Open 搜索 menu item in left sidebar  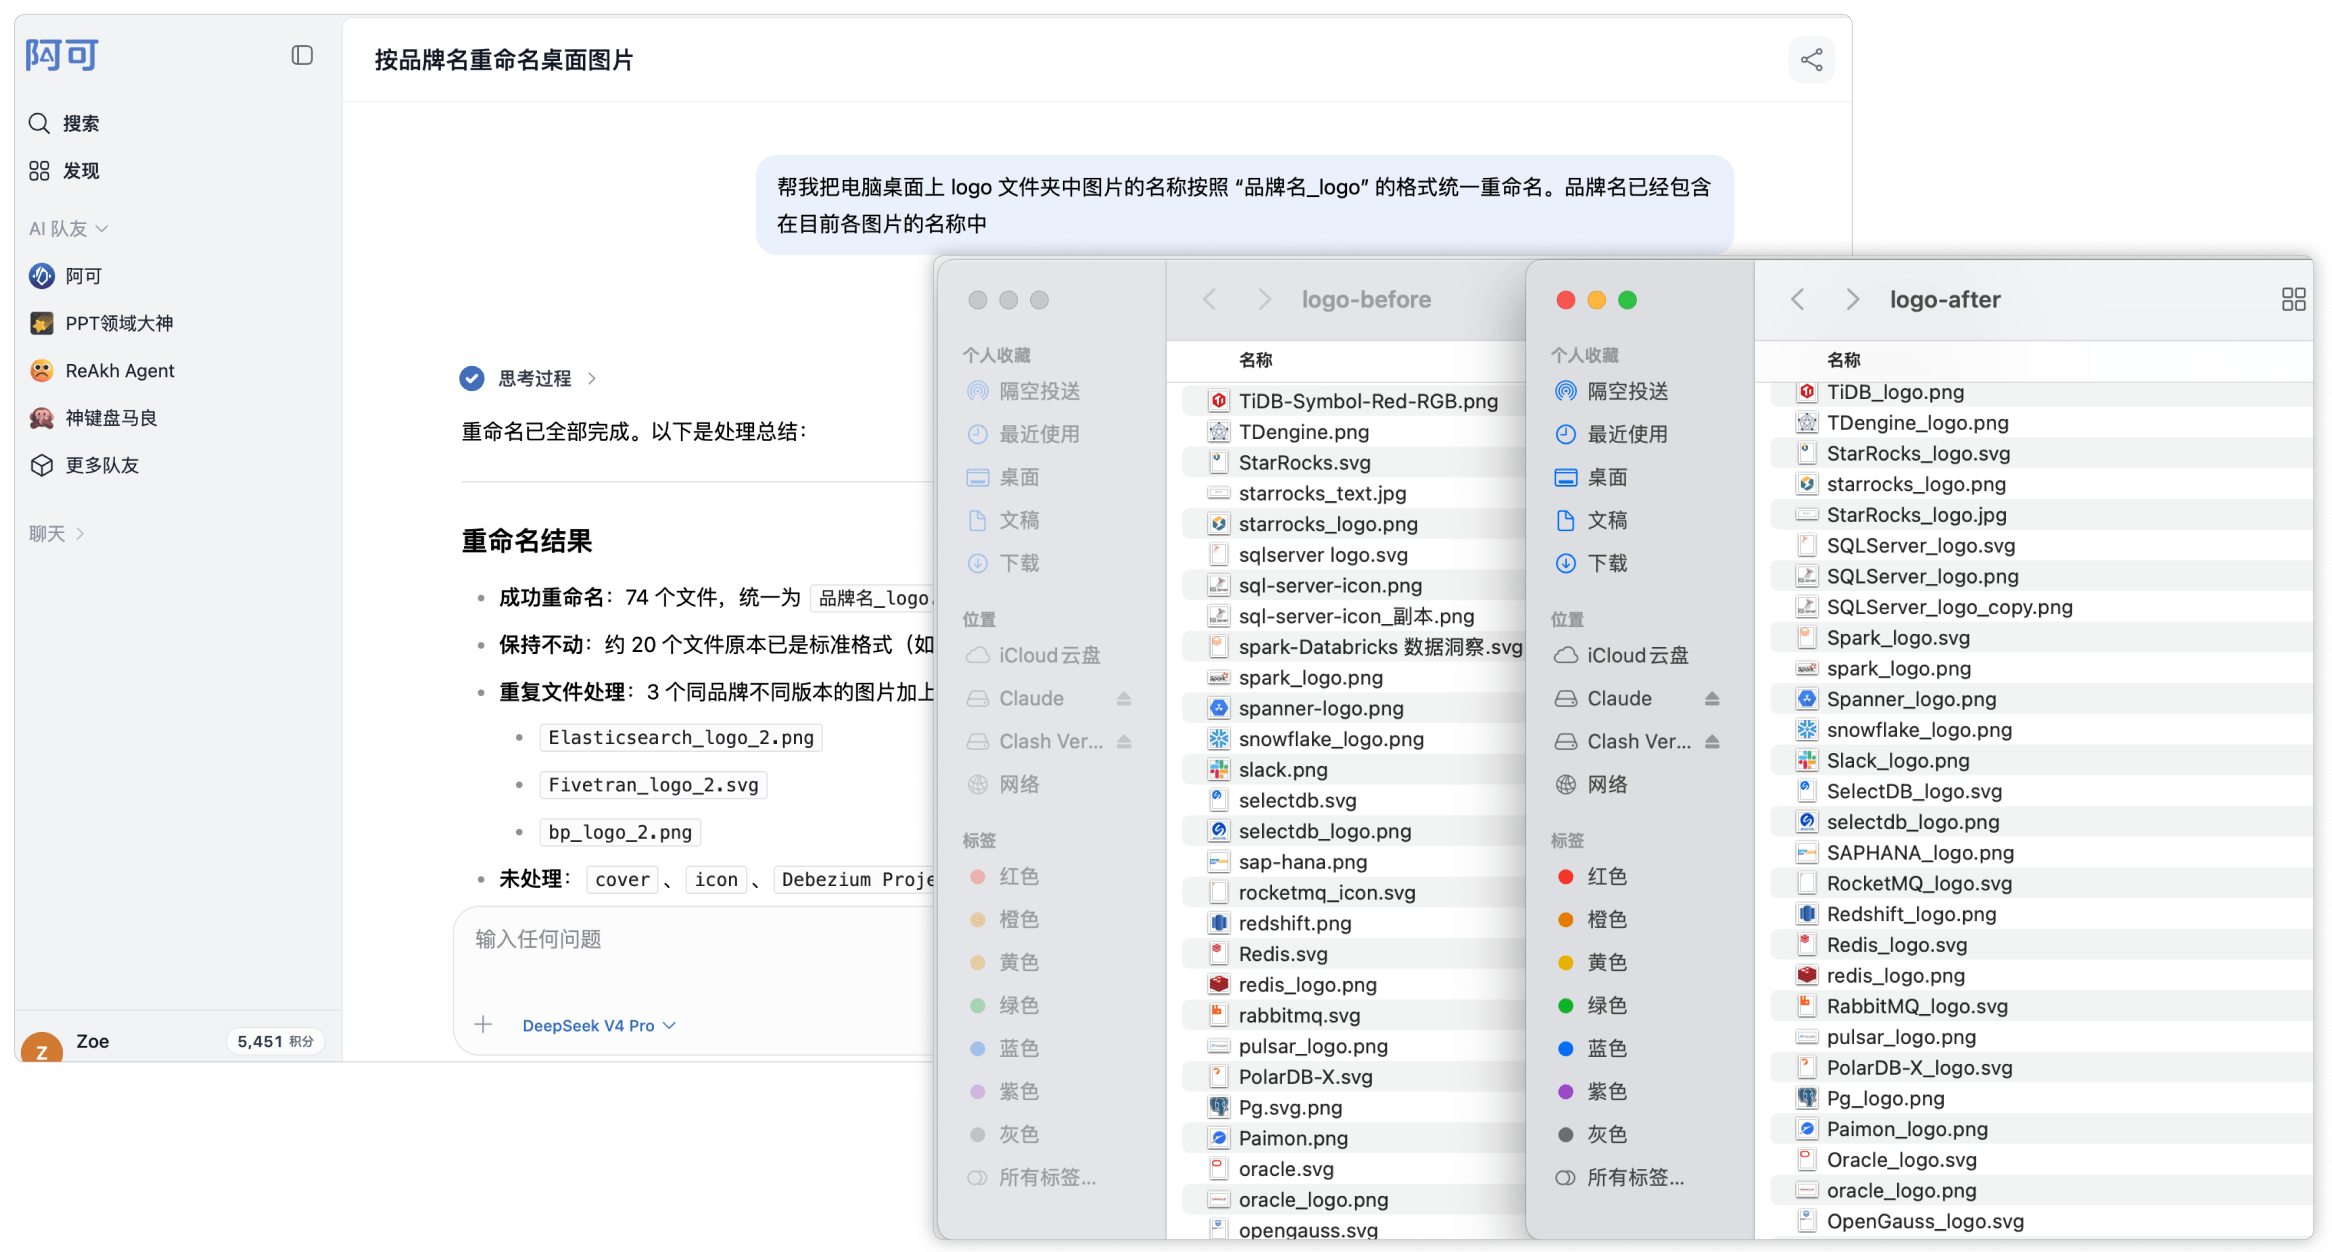coord(64,123)
